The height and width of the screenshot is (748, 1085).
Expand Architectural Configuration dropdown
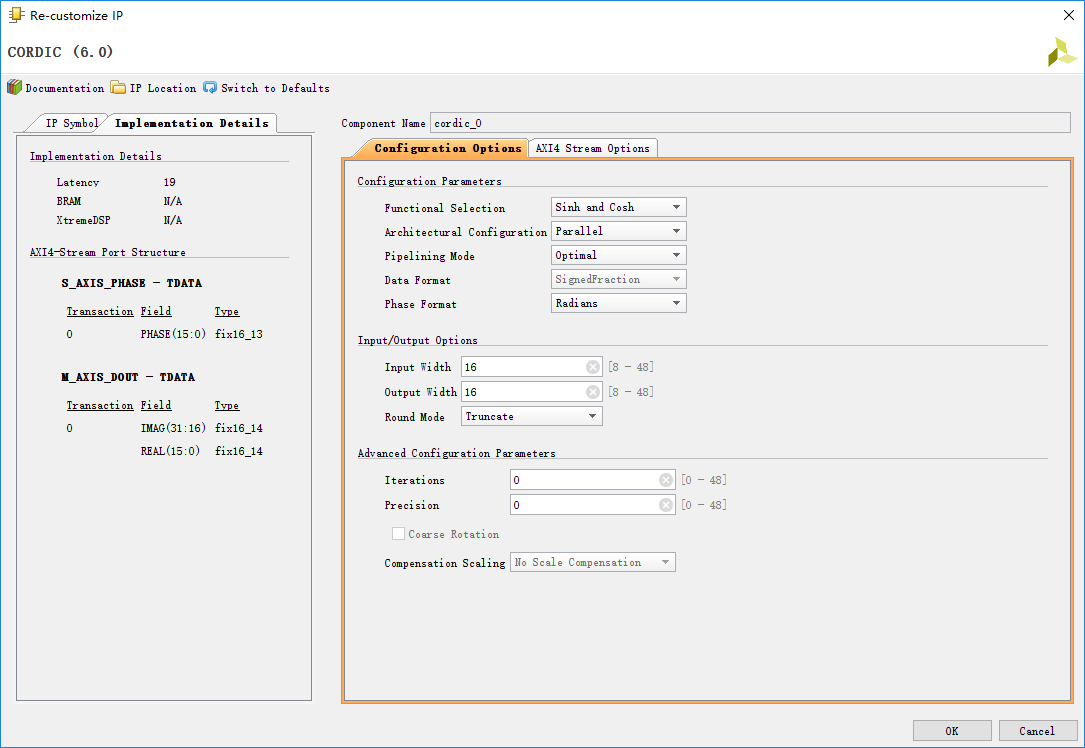(618, 231)
